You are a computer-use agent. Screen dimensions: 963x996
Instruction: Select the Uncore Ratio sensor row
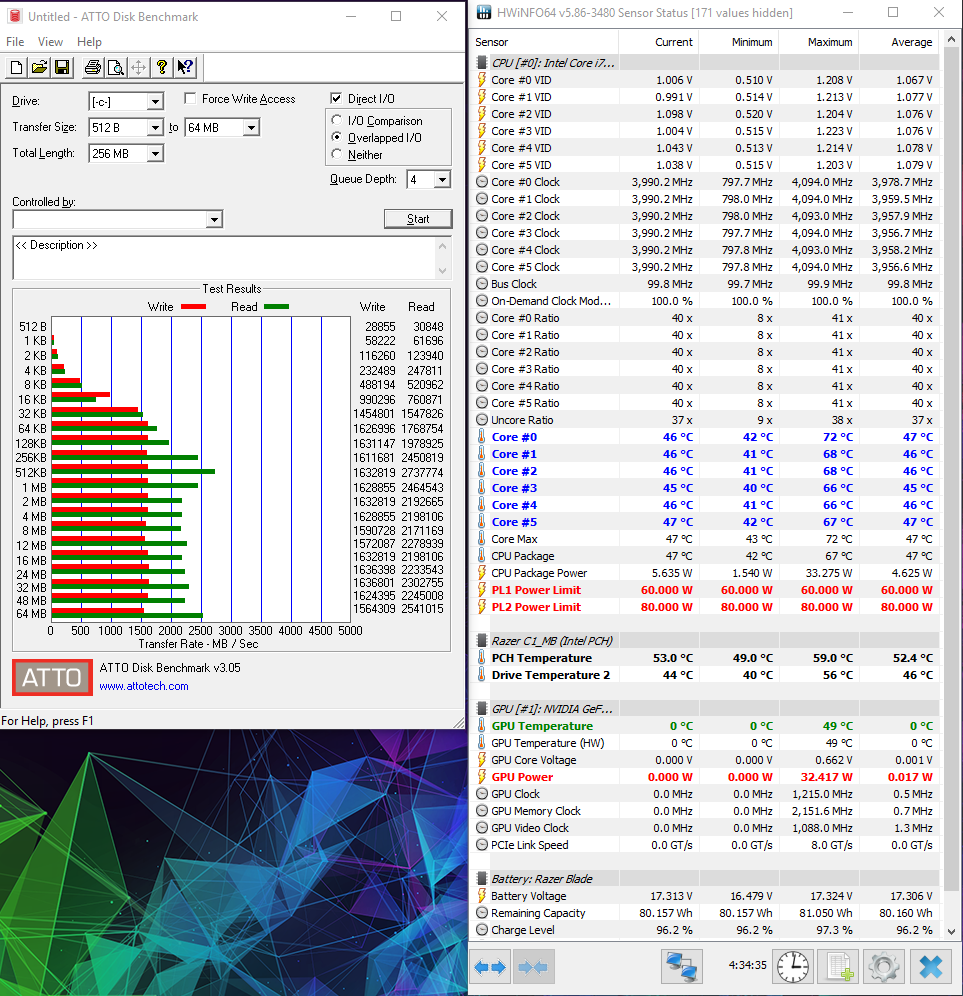(705, 420)
